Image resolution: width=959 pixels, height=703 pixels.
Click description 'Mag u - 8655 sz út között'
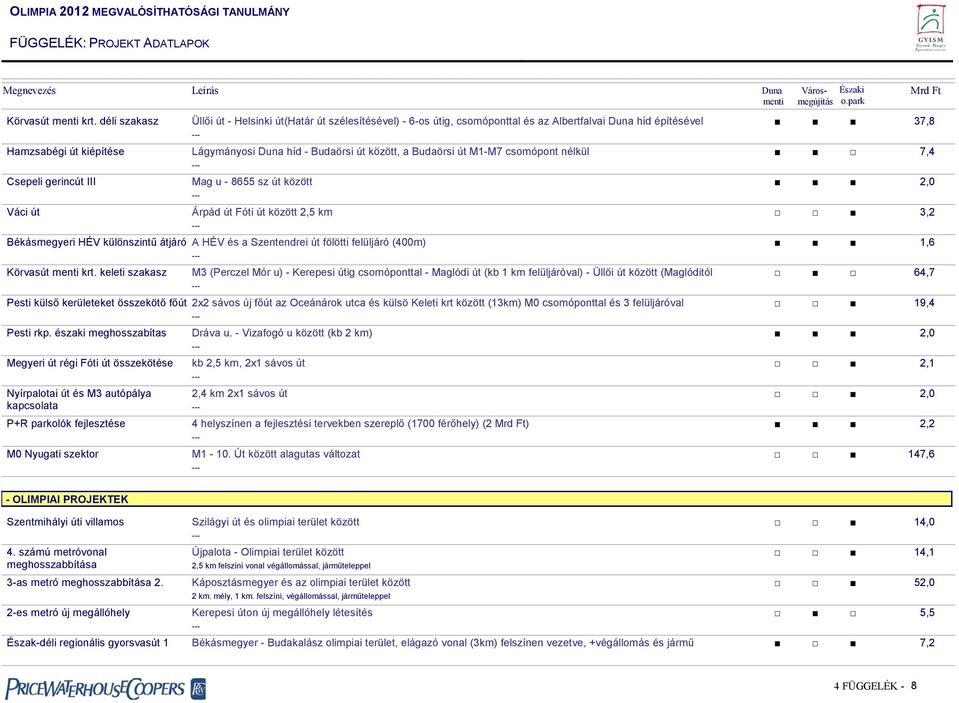click(252, 182)
